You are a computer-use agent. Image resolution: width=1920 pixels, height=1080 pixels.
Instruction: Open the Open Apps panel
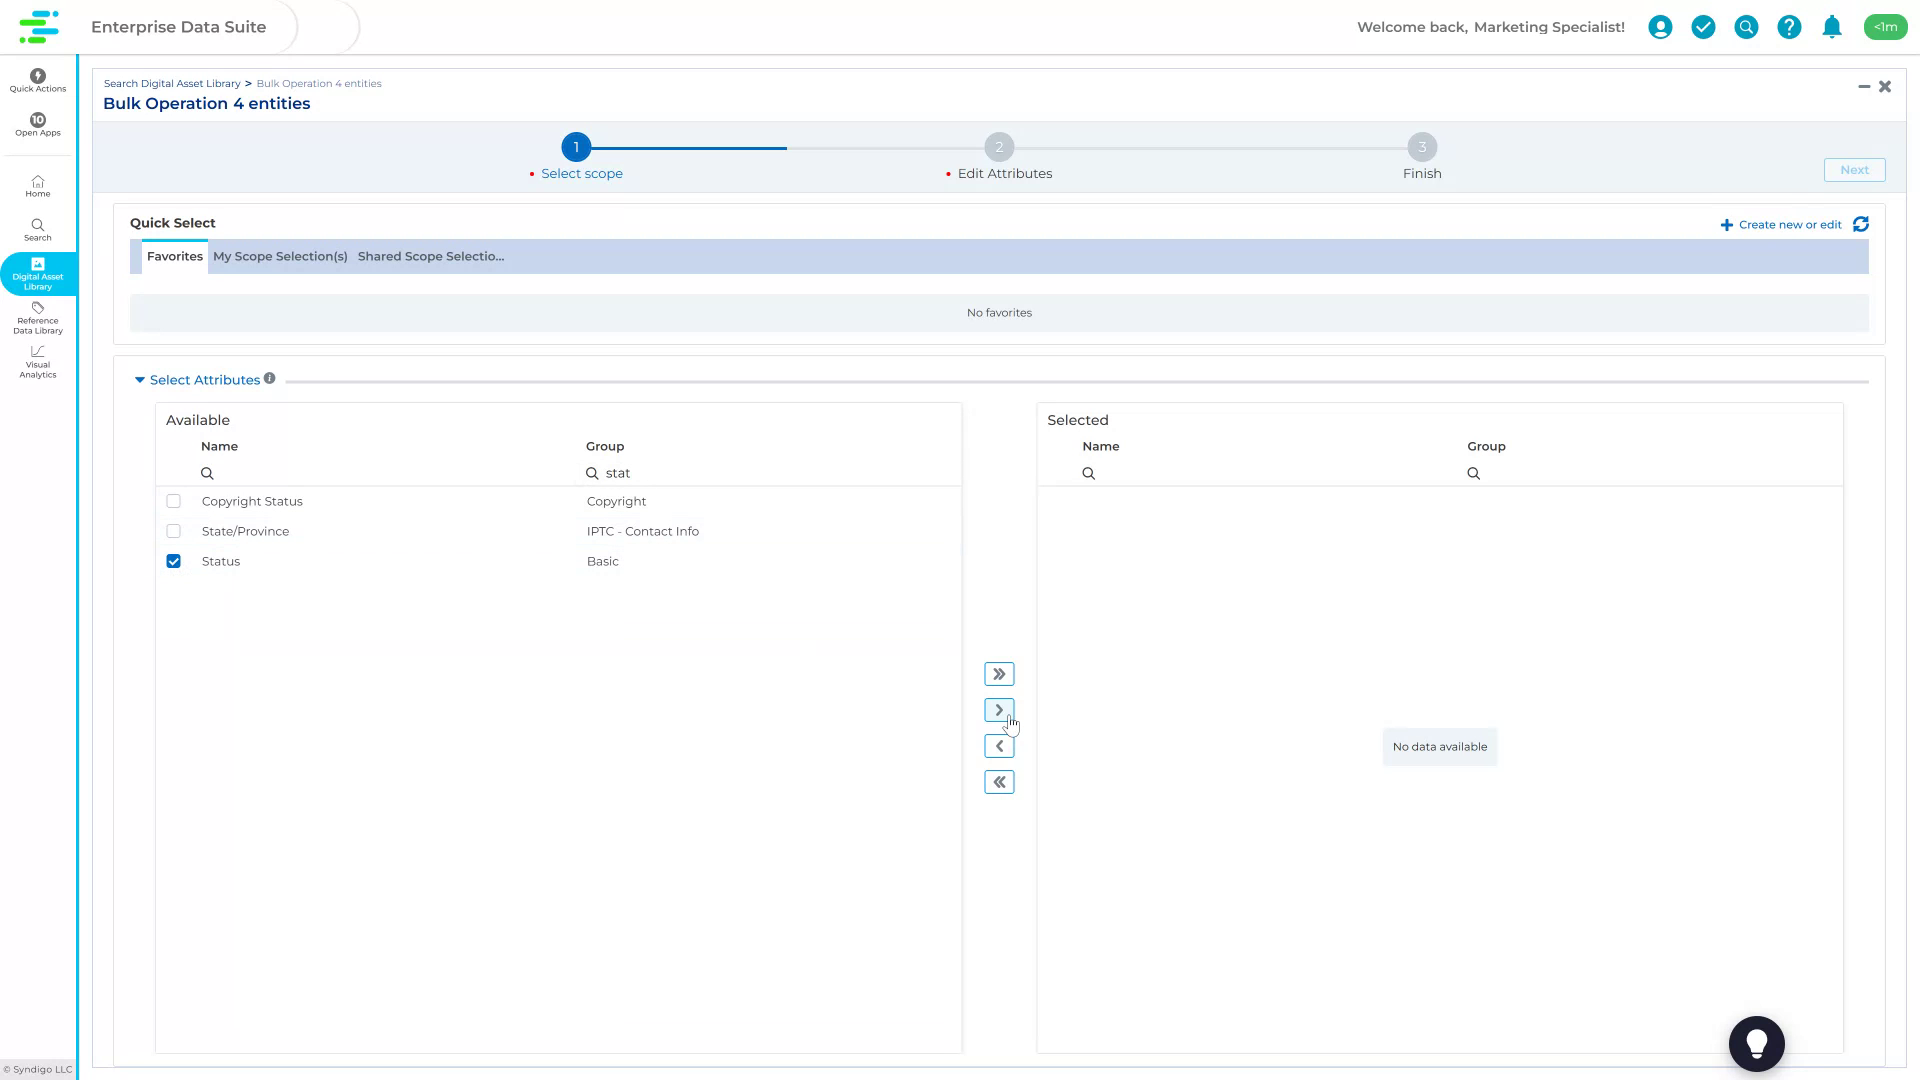37,124
